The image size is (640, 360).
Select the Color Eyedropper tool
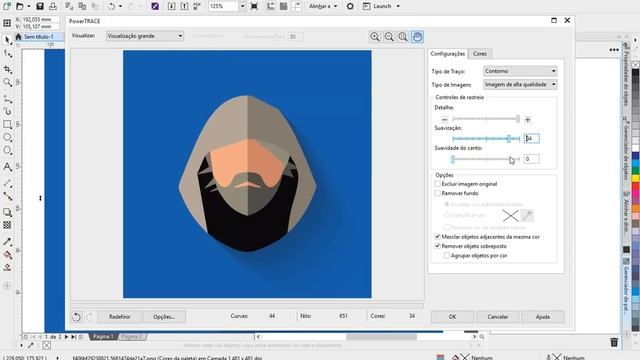(x=7, y=242)
